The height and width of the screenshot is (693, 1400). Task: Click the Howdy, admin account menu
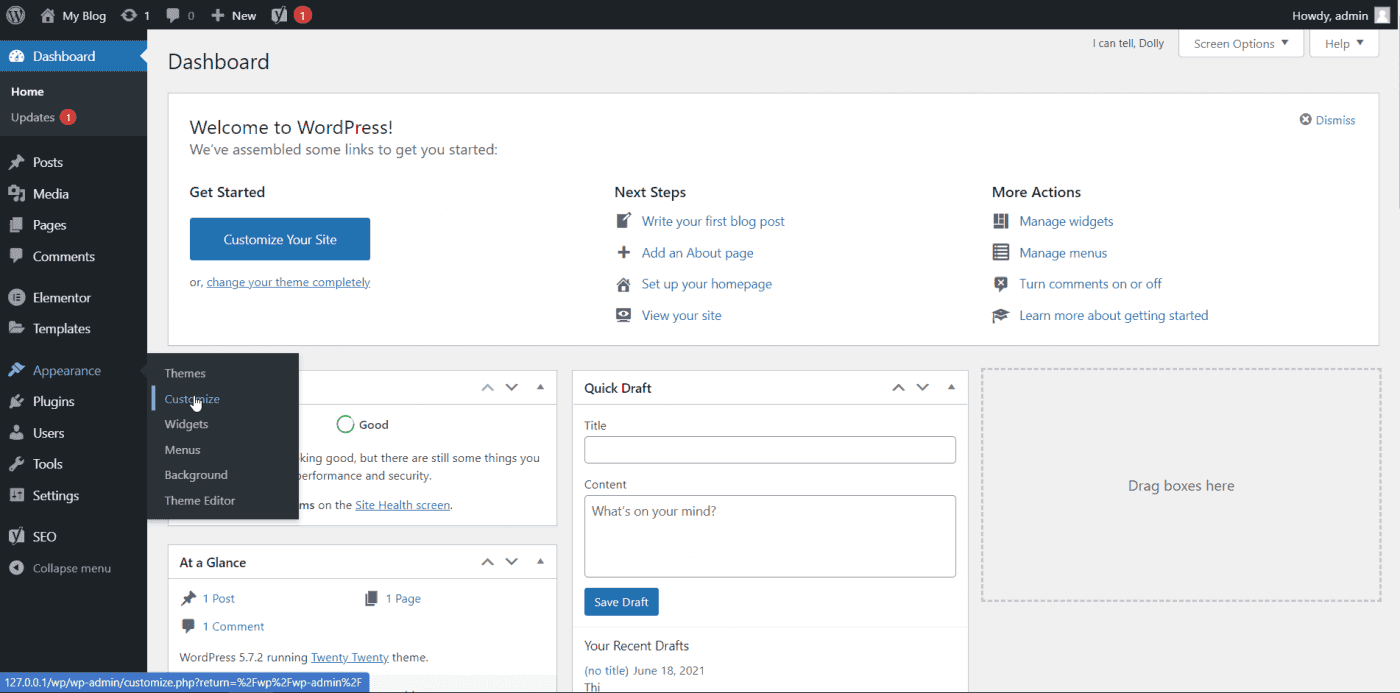coord(1341,15)
